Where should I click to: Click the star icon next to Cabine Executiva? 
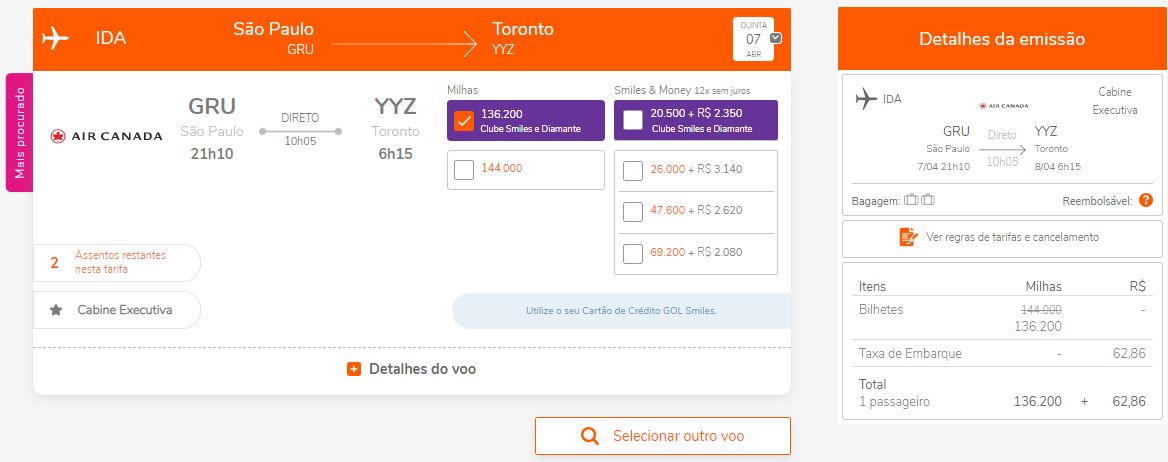point(56,310)
